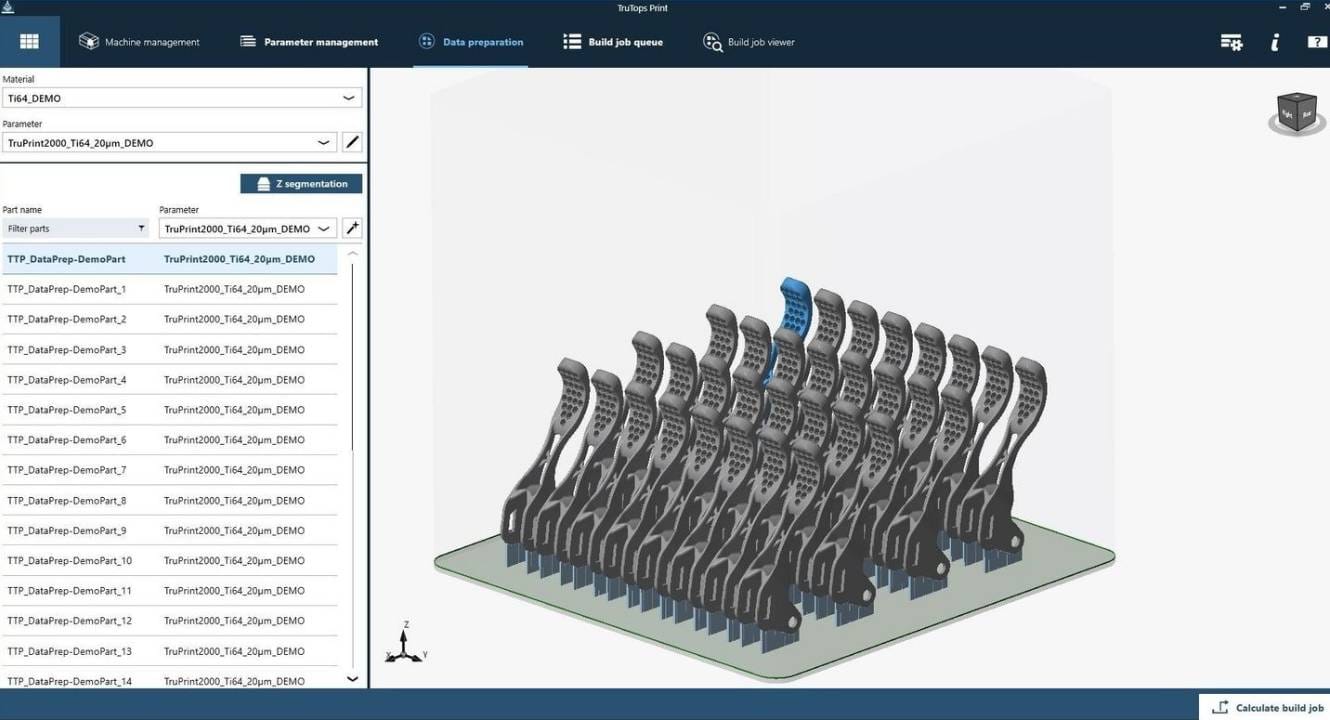Open the Build job viewer tab
The height and width of the screenshot is (720, 1330).
click(x=749, y=42)
